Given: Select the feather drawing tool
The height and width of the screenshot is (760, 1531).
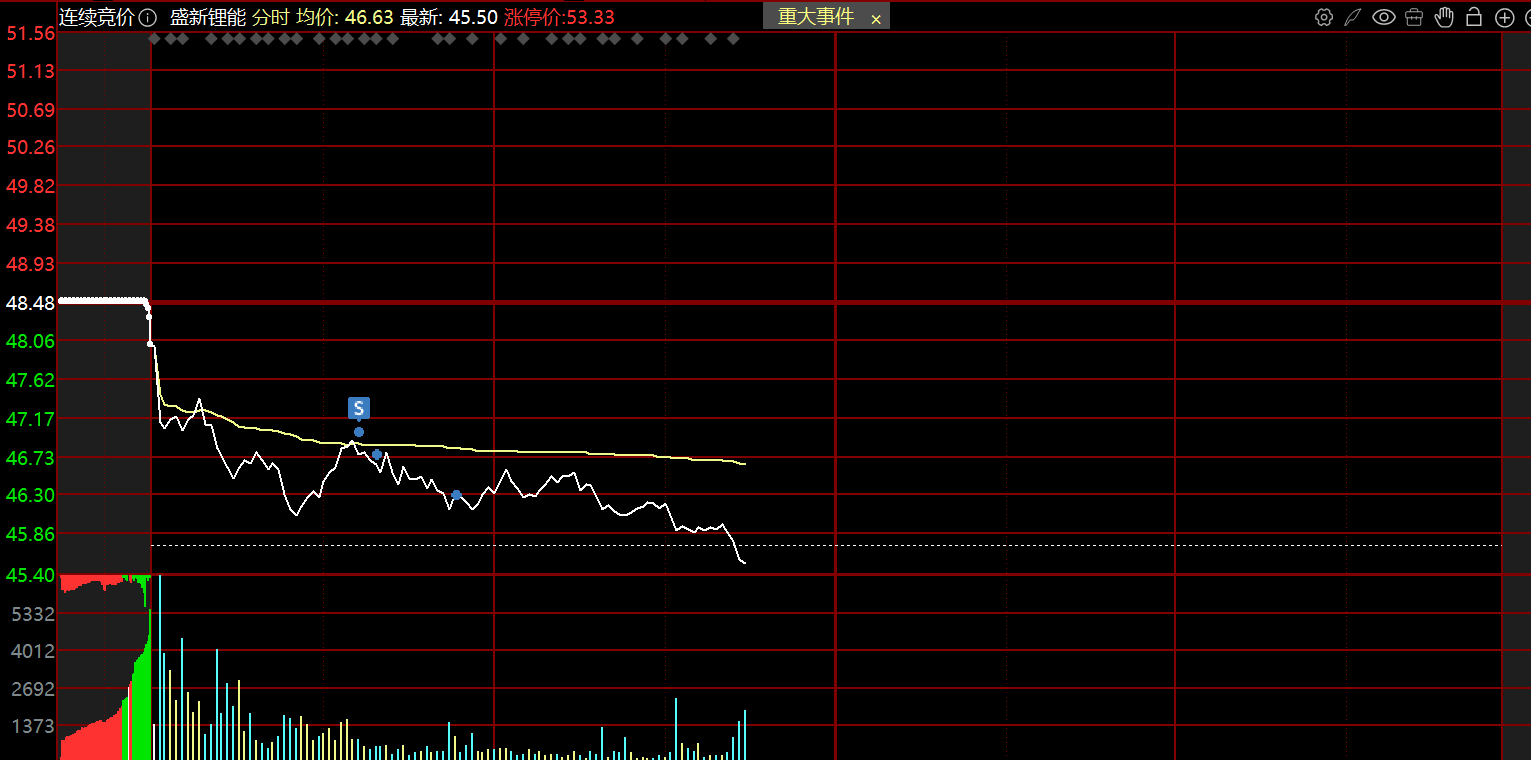Looking at the screenshot, I should click(x=1353, y=17).
